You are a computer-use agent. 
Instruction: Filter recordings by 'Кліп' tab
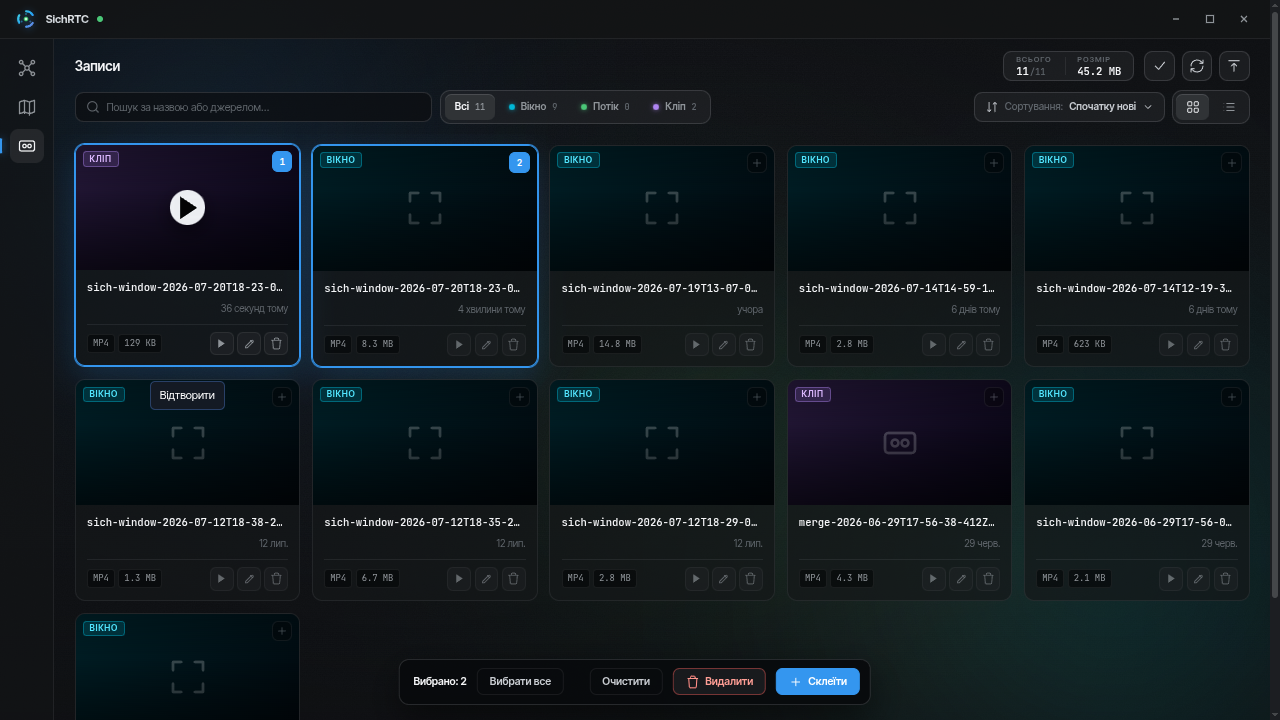(675, 107)
